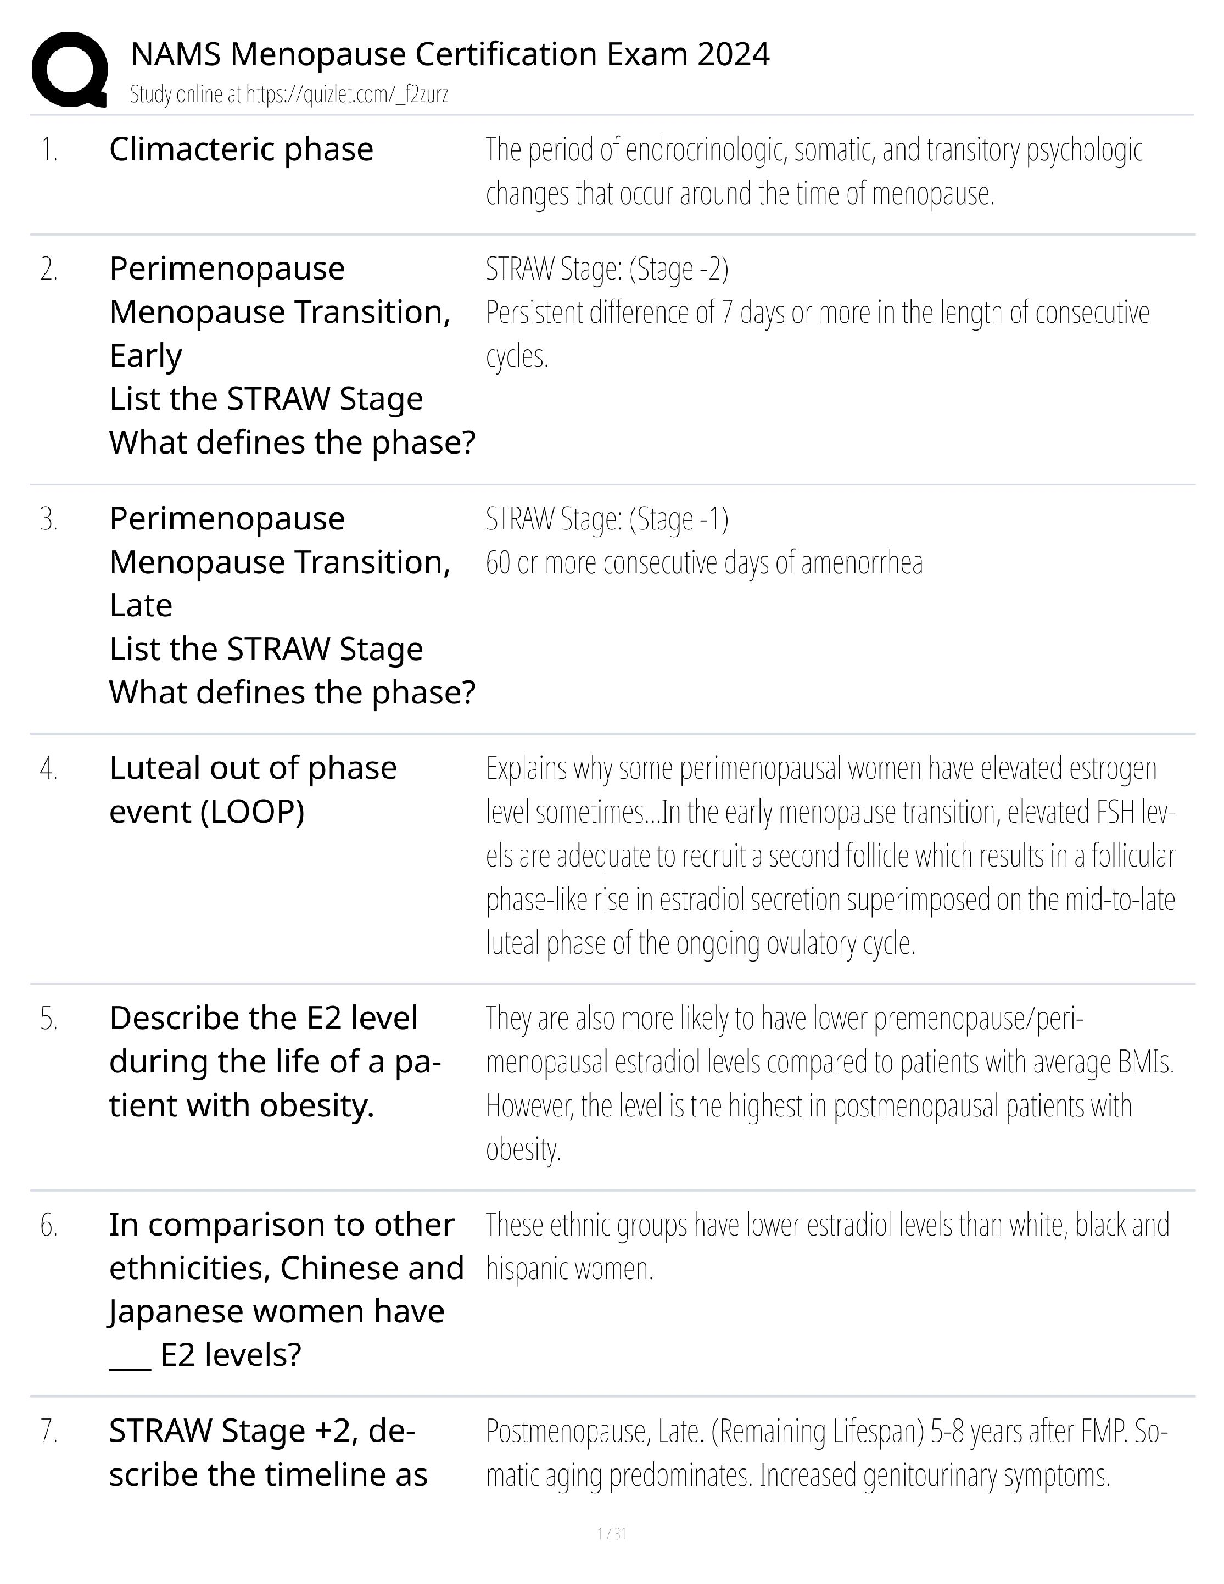1224x1584 pixels.
Task: Click the obesity estradiol level answer
Action: click(x=829, y=1083)
